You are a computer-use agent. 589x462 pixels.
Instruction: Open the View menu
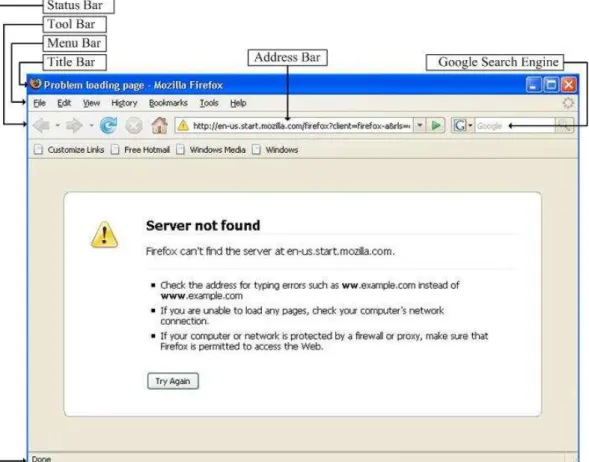91,103
